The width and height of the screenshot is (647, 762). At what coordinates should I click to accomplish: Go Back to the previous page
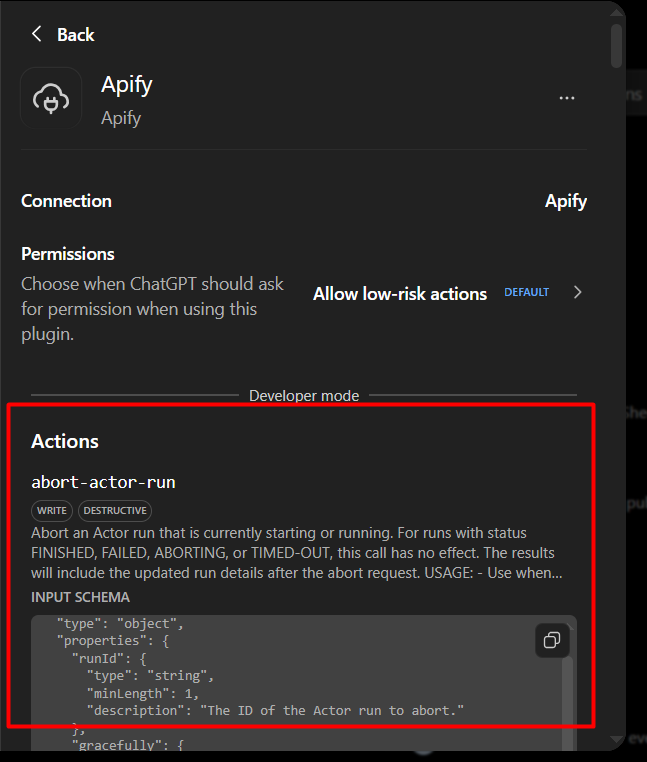click(75, 35)
